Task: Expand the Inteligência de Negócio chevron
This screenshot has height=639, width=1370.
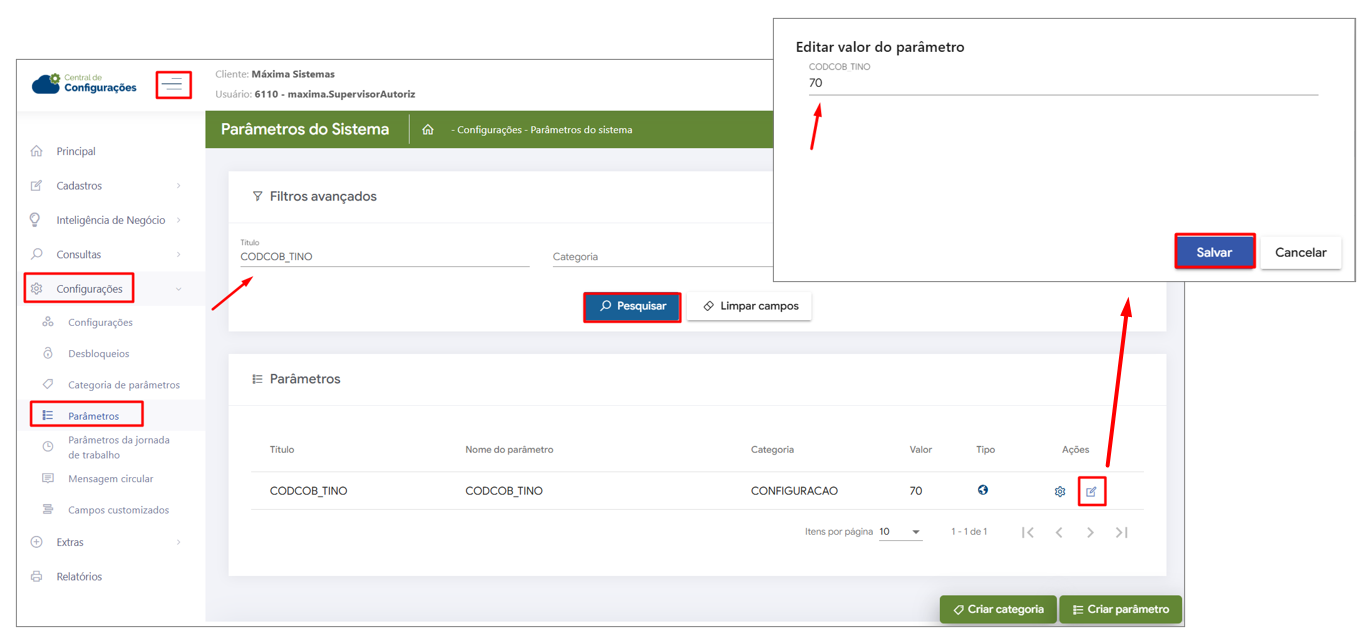Action: click(x=179, y=220)
